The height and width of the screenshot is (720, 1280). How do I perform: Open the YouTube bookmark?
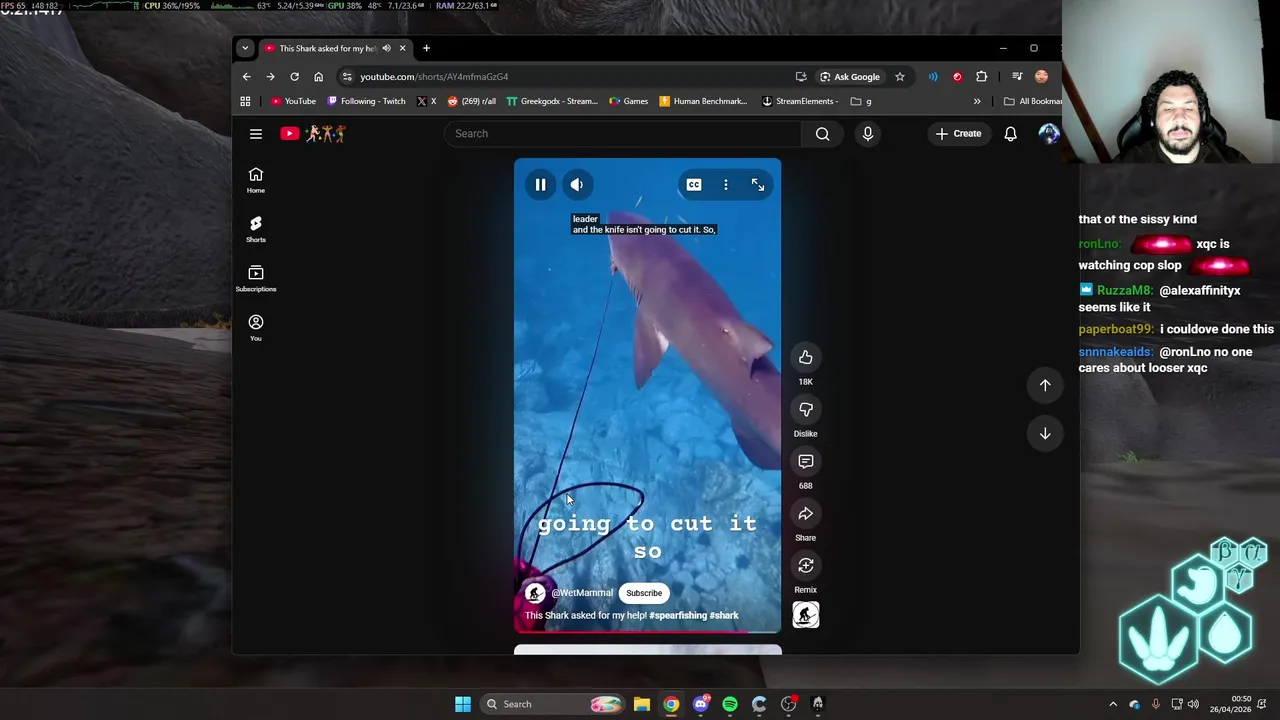293,101
